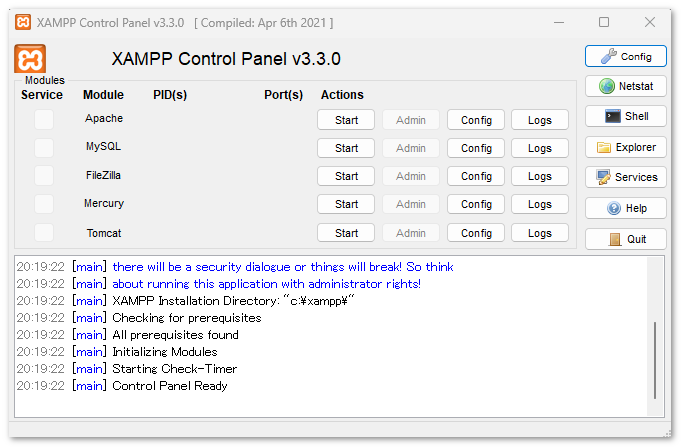
Task: Open Mercury Config menu
Action: (x=476, y=204)
